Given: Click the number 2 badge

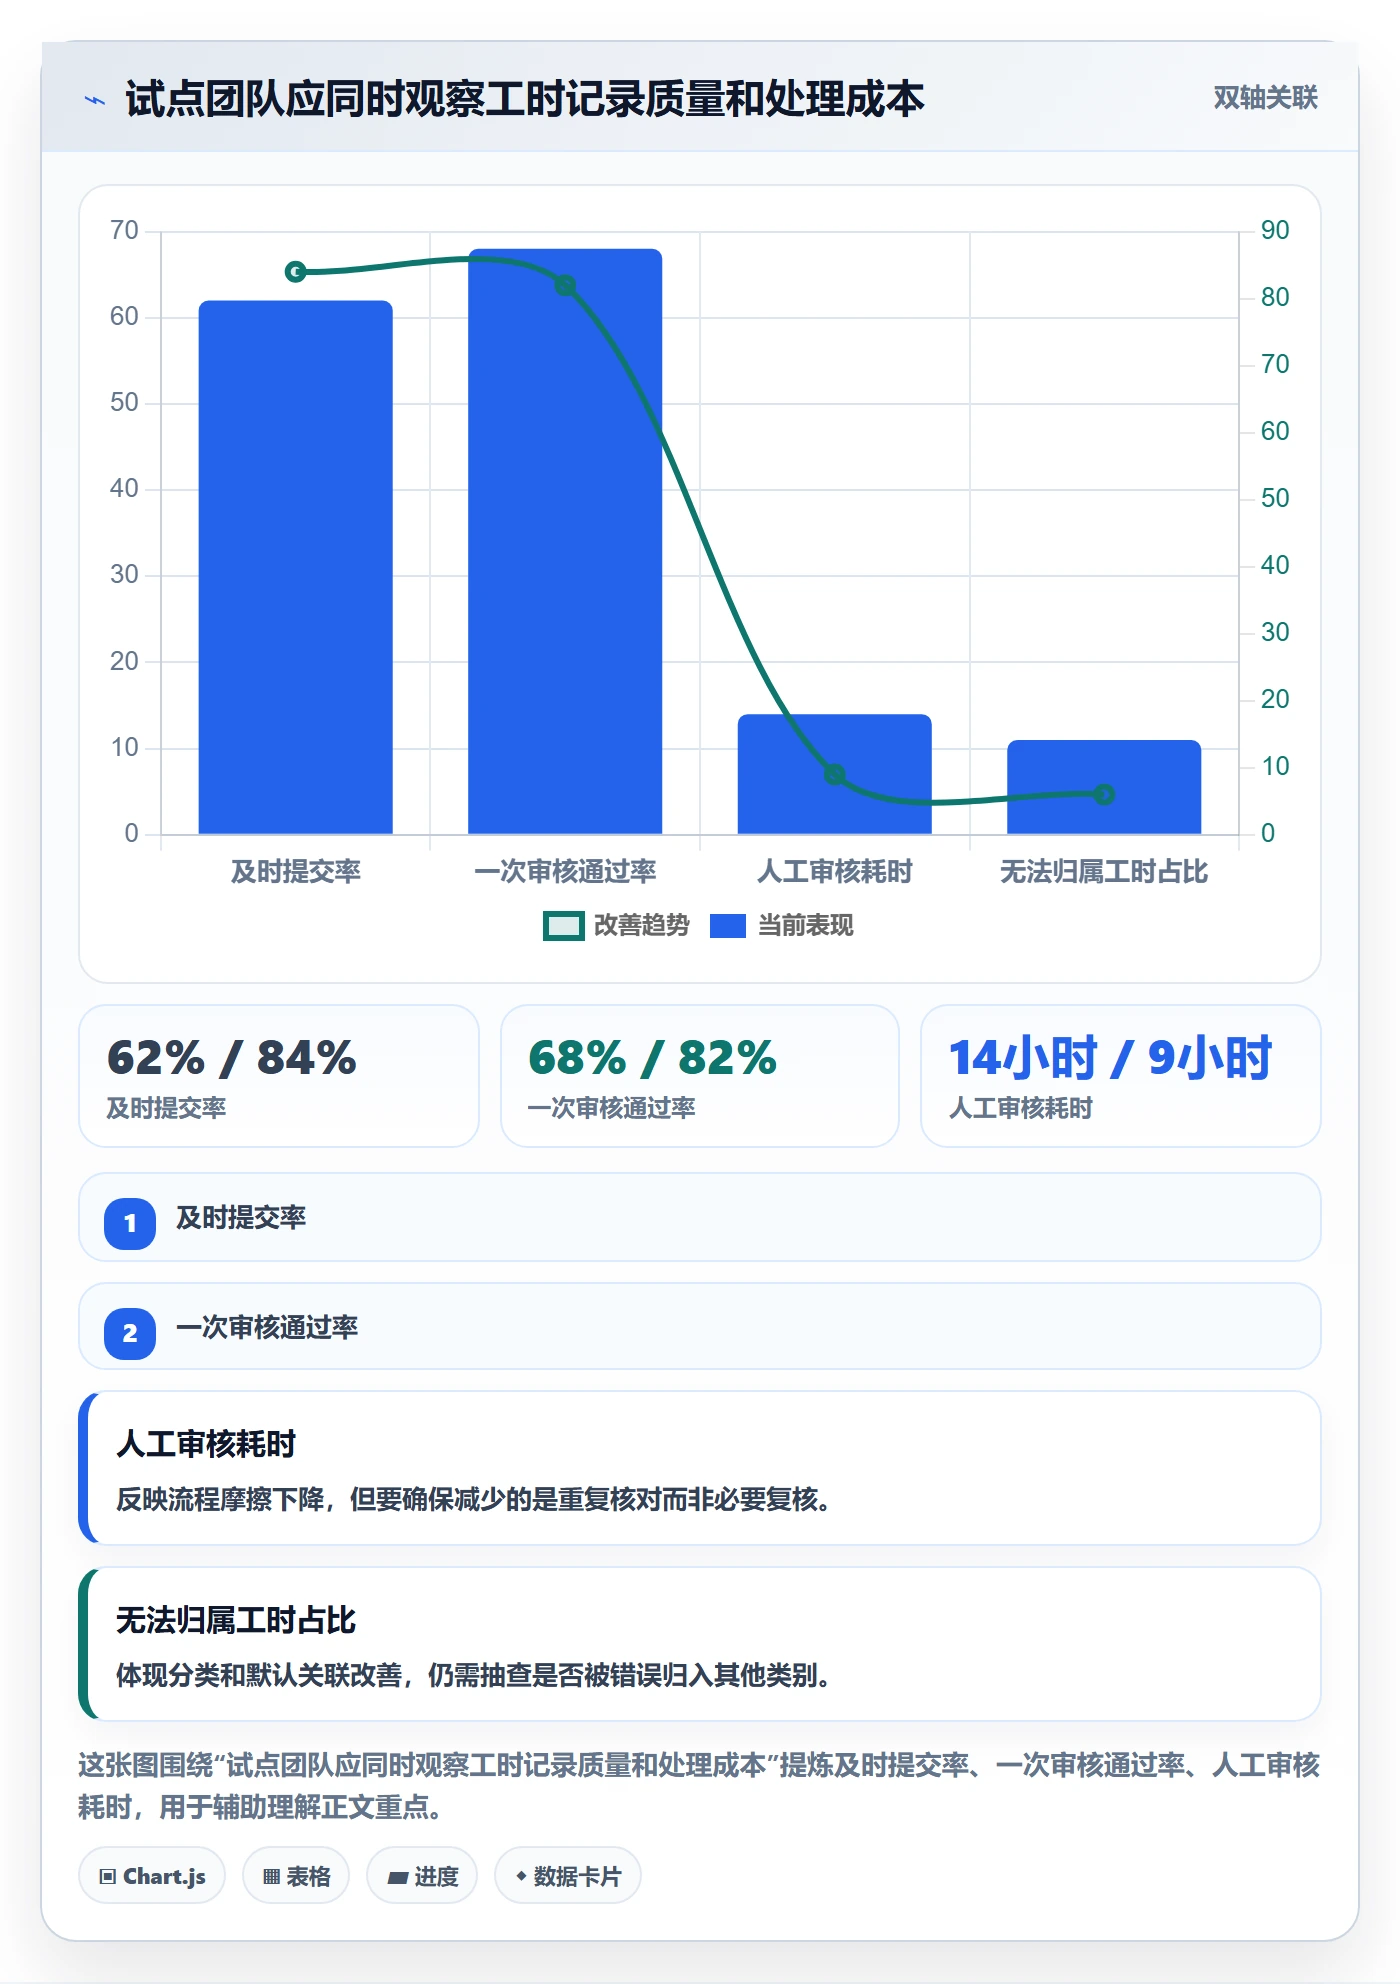Looking at the screenshot, I should click(130, 1333).
